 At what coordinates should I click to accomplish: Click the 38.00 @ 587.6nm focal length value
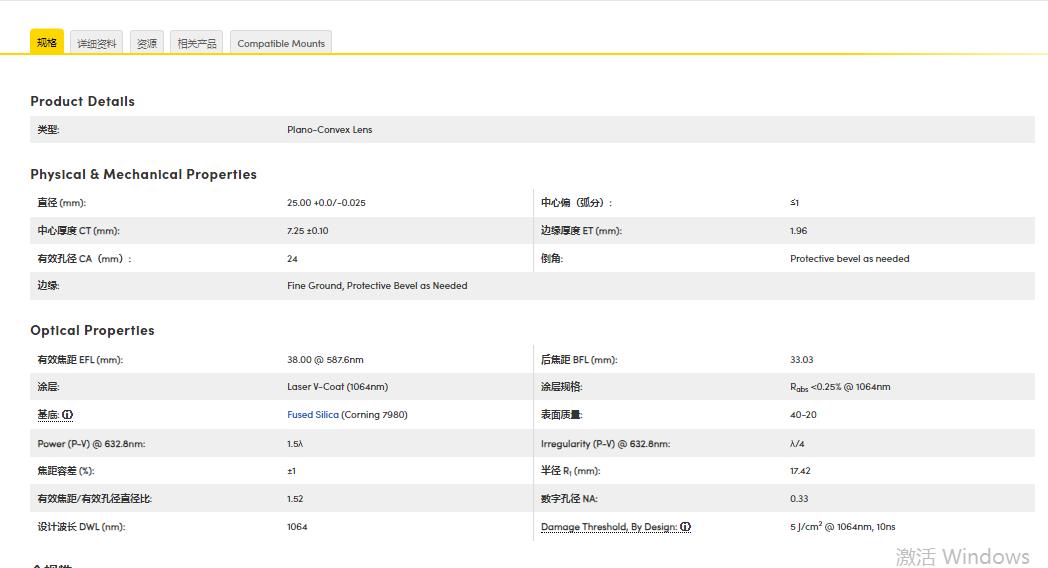click(x=325, y=359)
